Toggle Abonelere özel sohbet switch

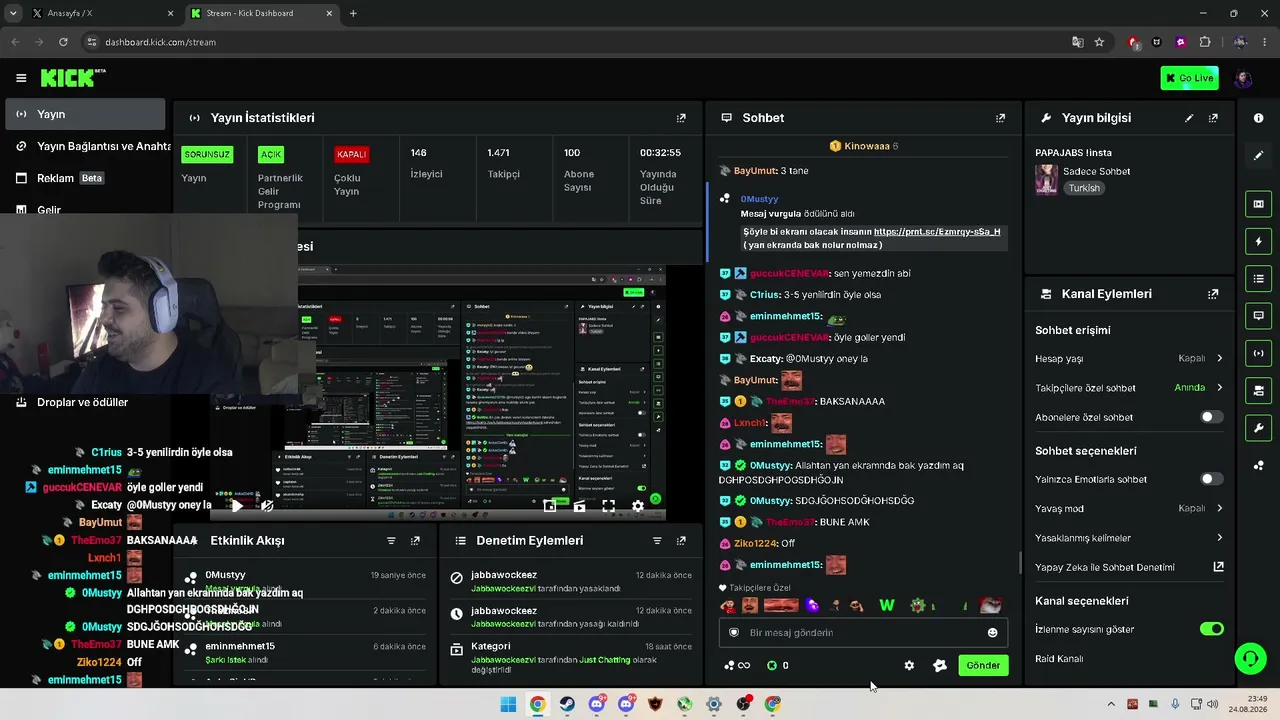pyautogui.click(x=1211, y=417)
